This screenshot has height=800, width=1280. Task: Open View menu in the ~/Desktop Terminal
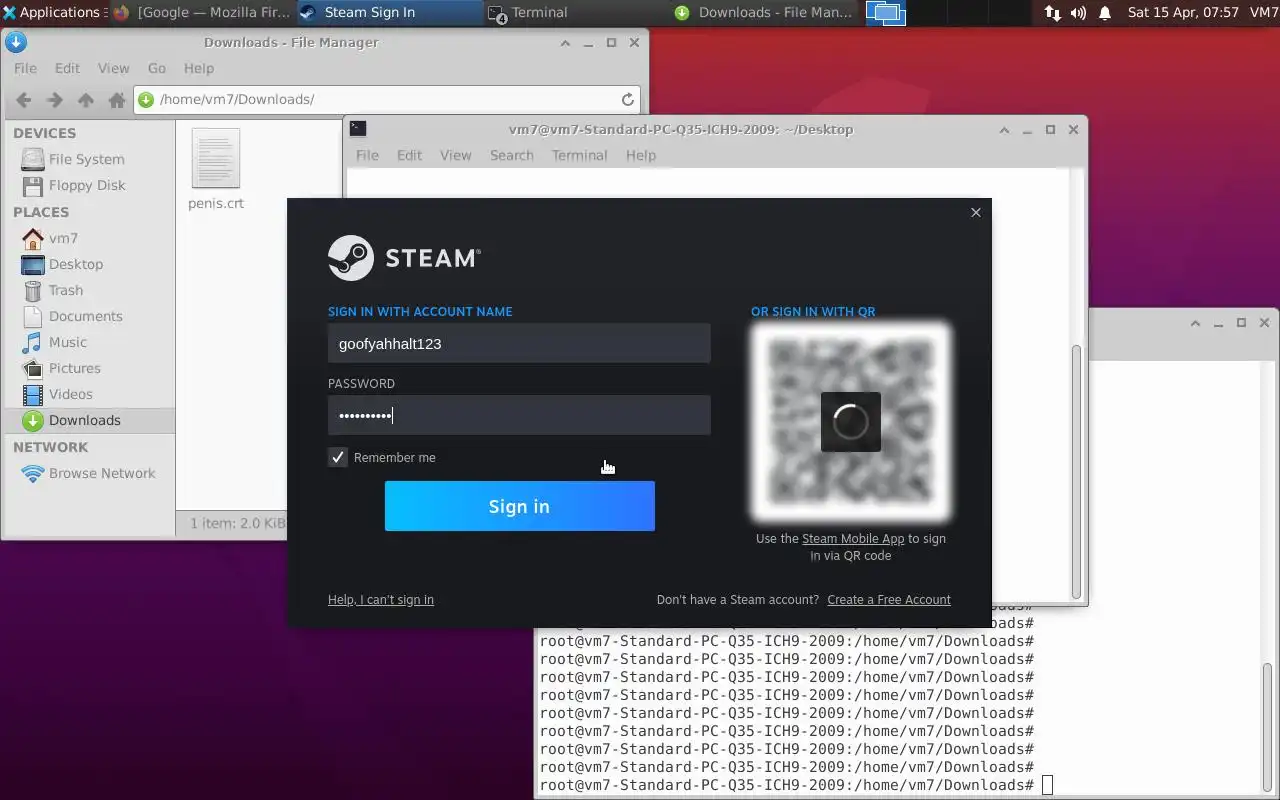(455, 155)
